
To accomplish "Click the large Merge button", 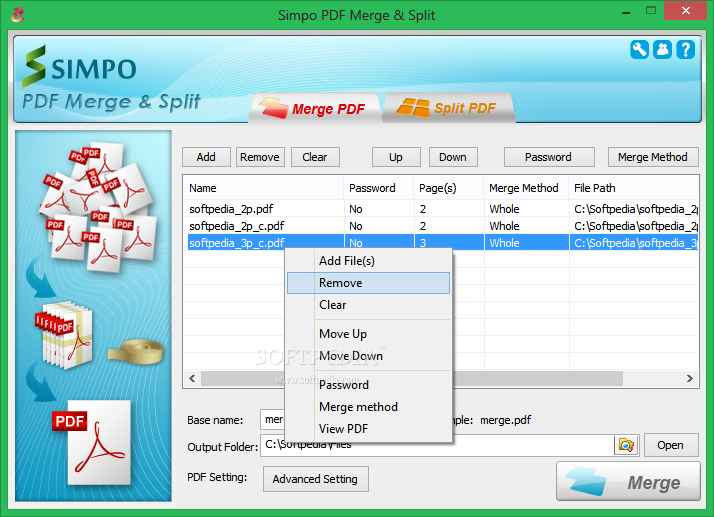I will [628, 481].
